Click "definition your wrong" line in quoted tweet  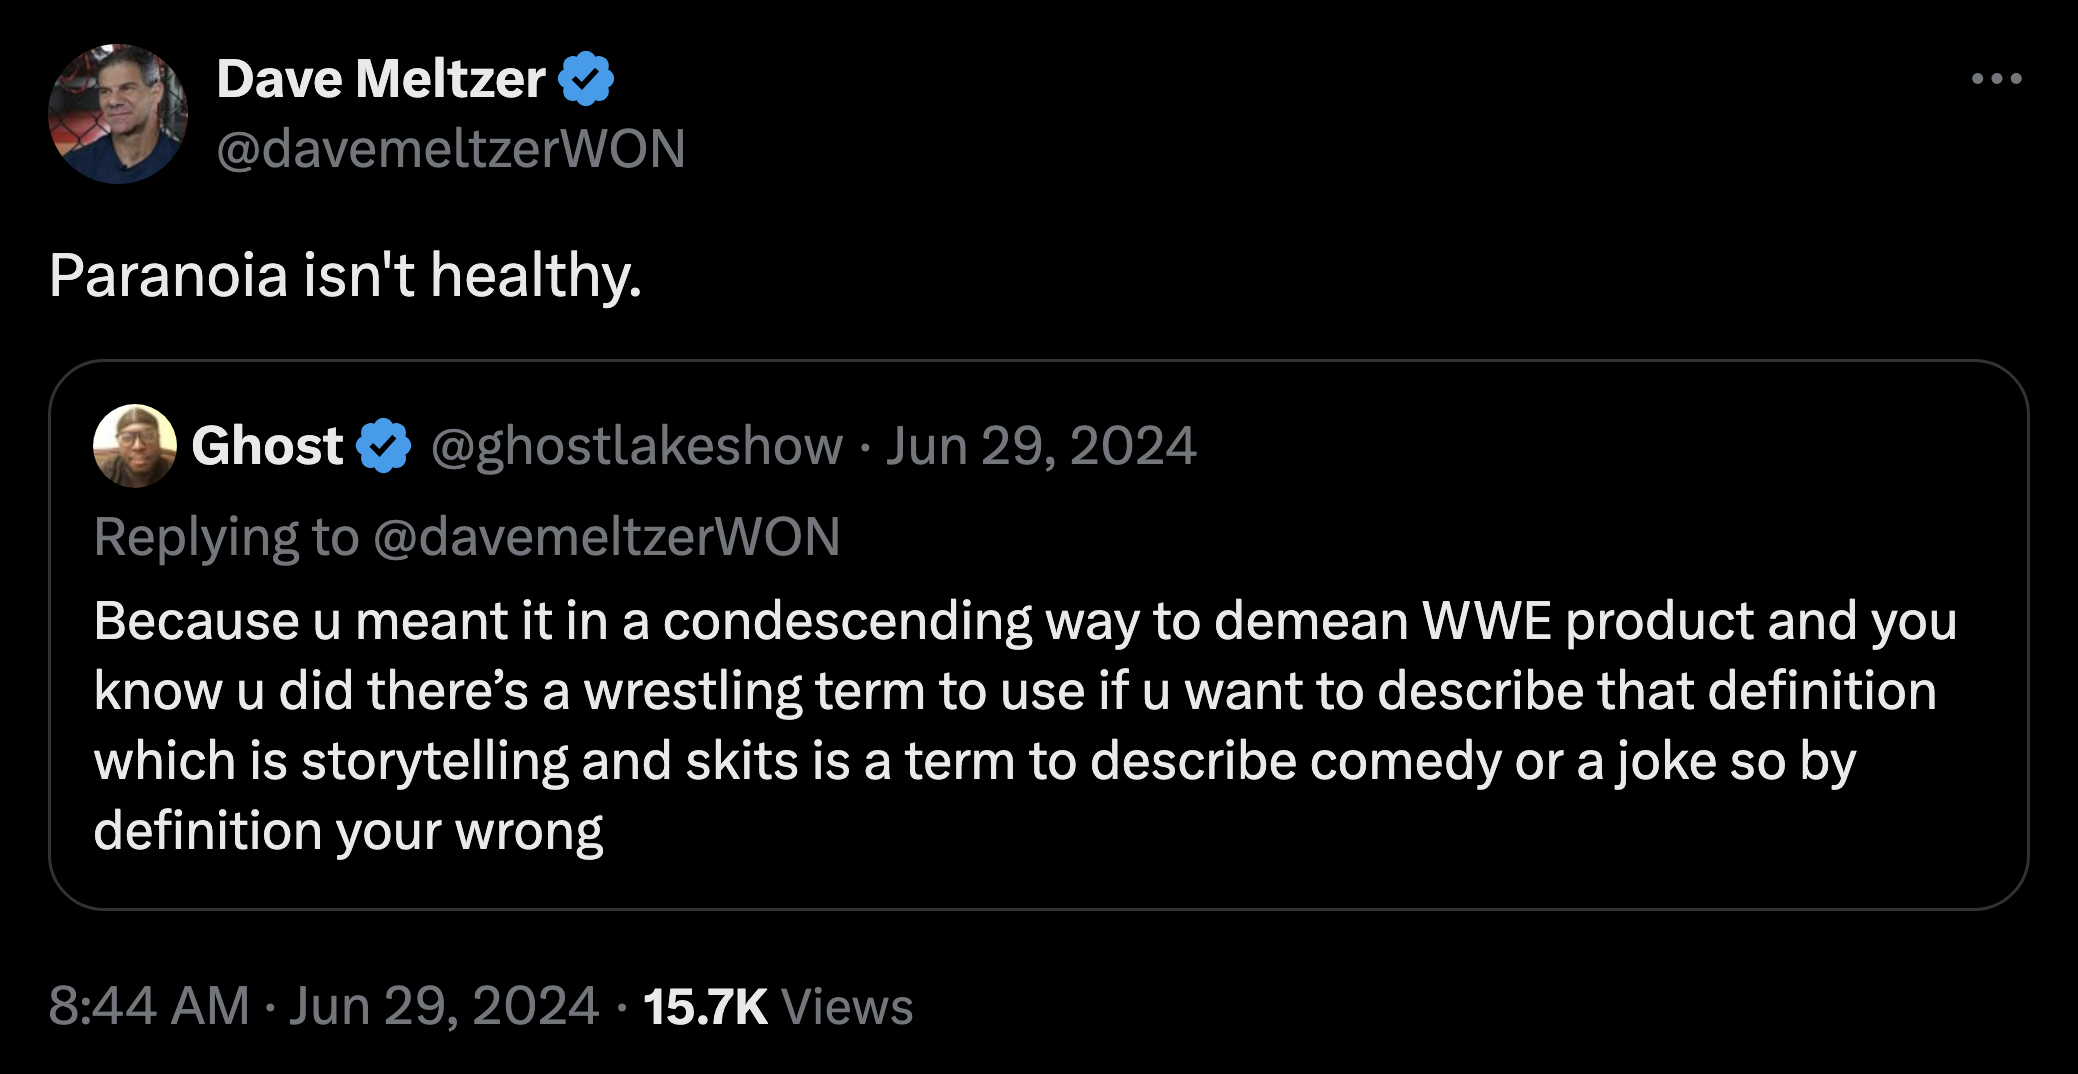coord(348,831)
